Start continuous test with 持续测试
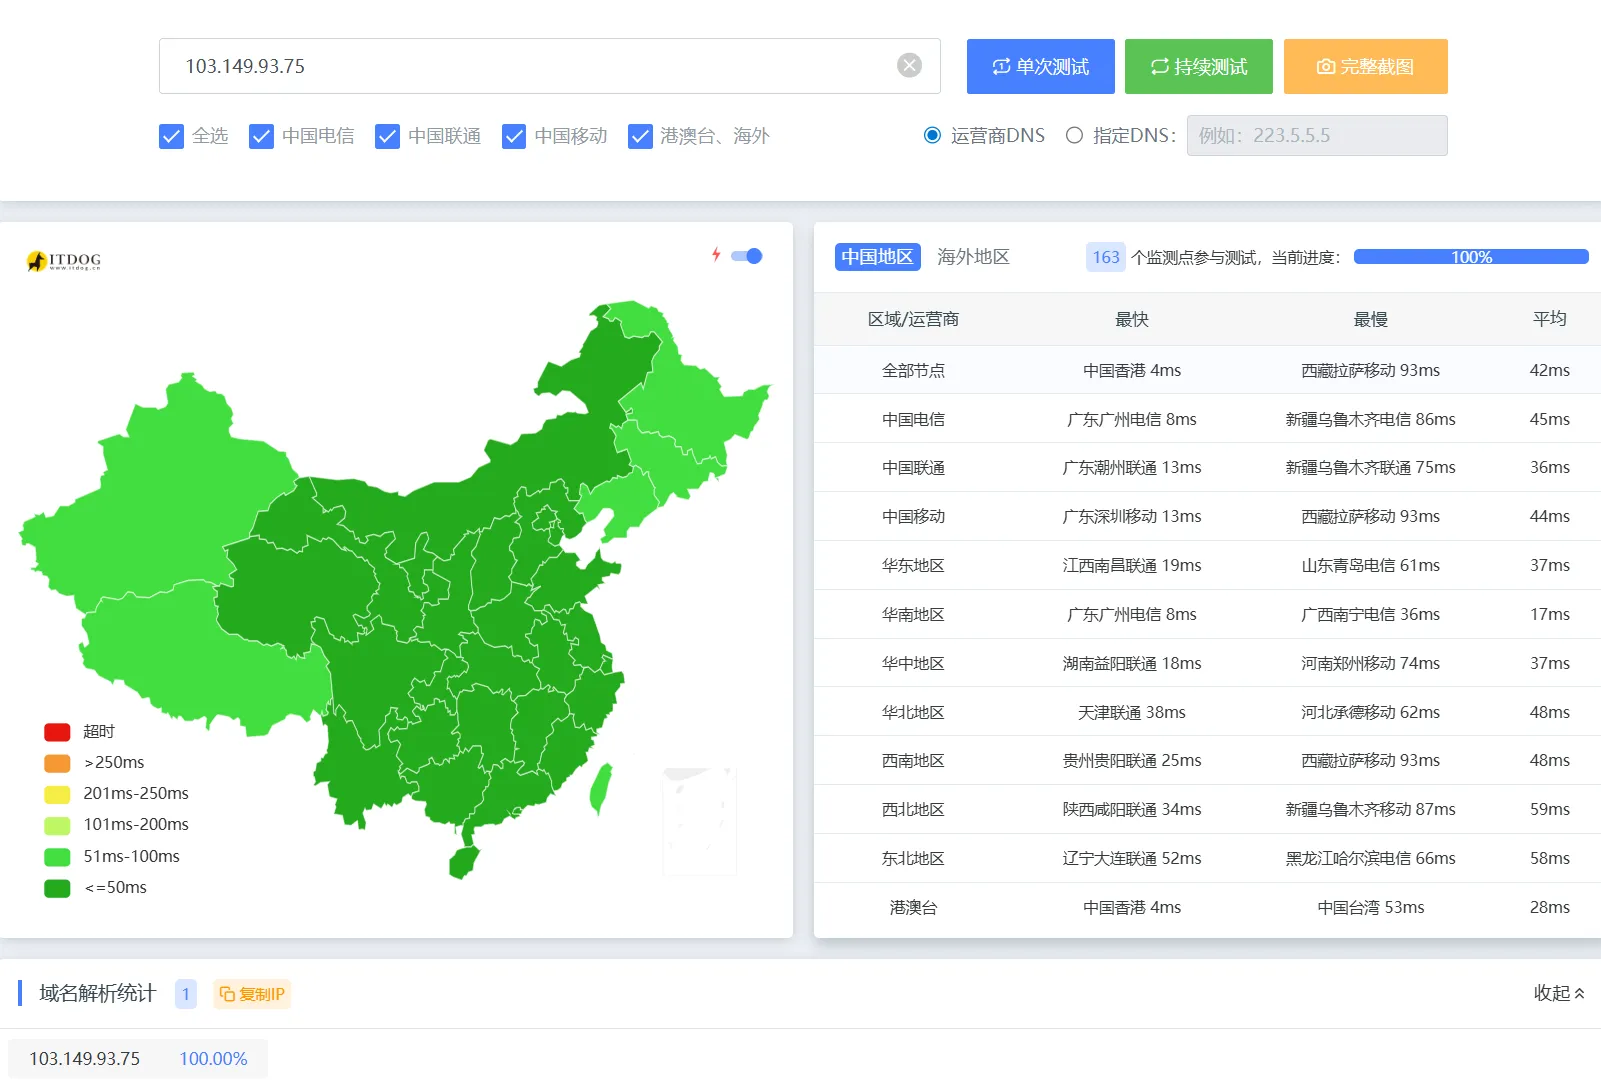This screenshot has width=1601, height=1092. pyautogui.click(x=1198, y=67)
